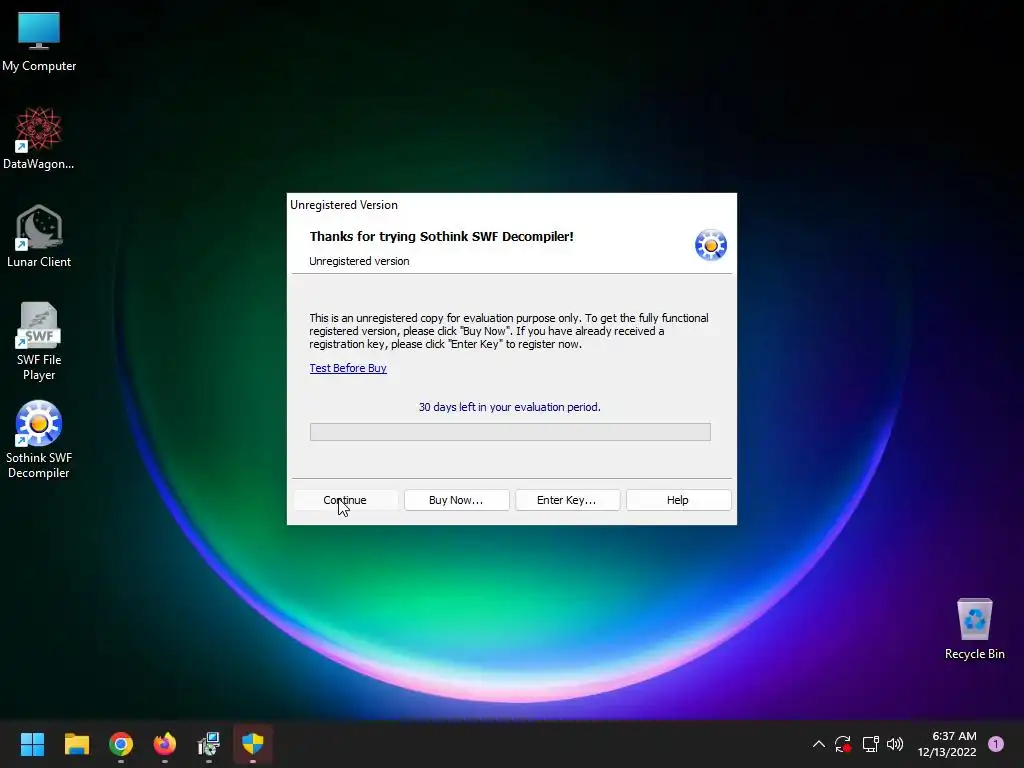1024x768 pixels.
Task: Click the Continue button in the dialog
Action: [x=345, y=500]
